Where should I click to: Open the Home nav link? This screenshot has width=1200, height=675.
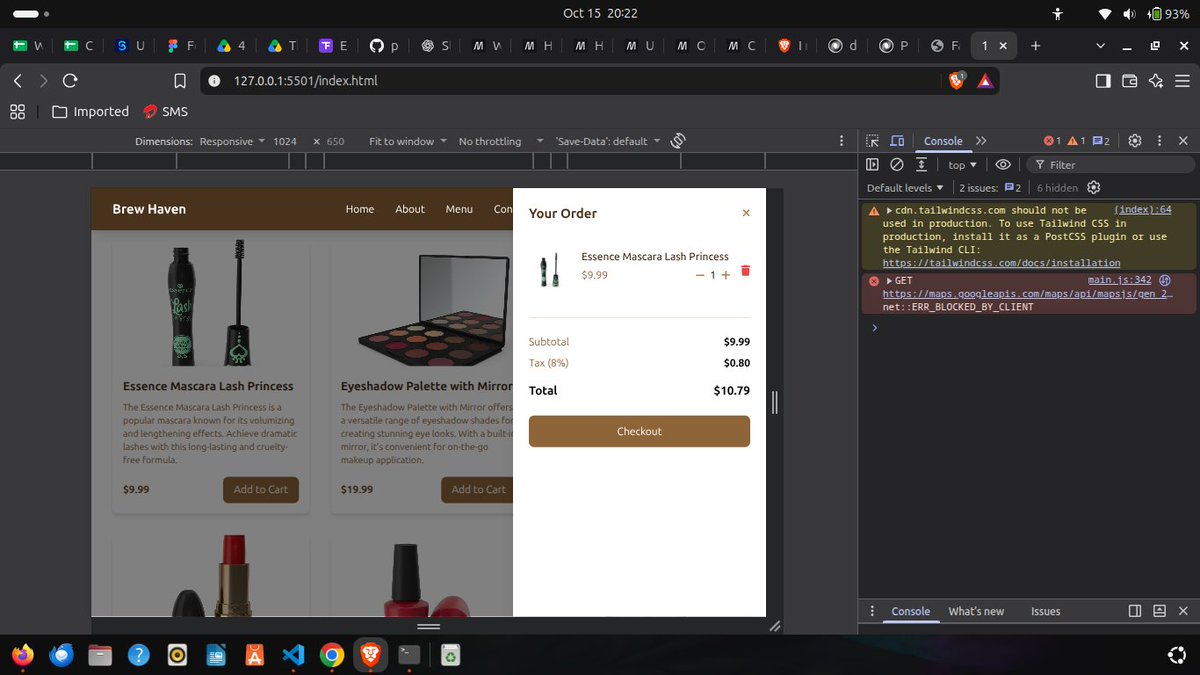(x=360, y=209)
